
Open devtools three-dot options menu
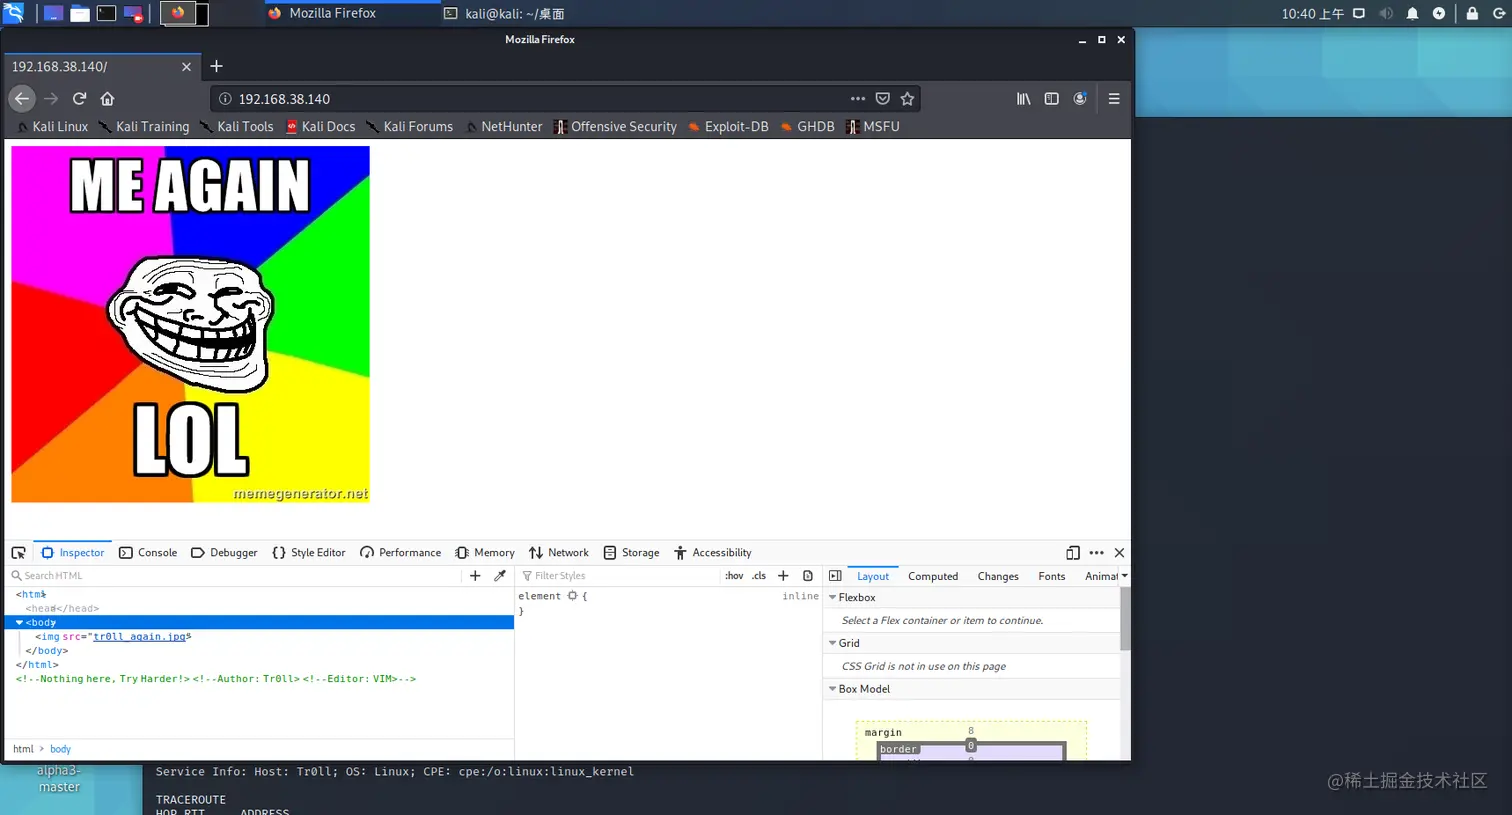(1096, 552)
